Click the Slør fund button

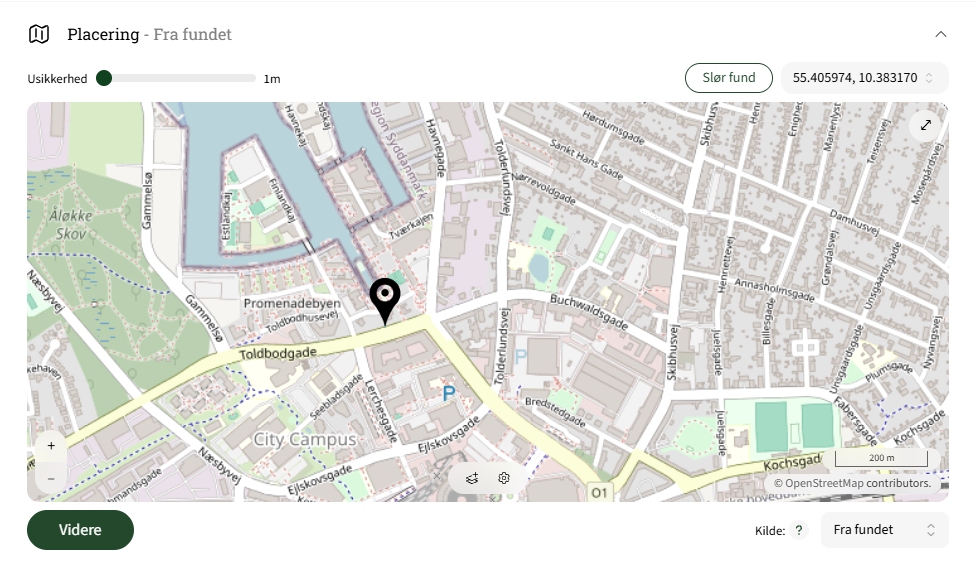[x=729, y=78]
